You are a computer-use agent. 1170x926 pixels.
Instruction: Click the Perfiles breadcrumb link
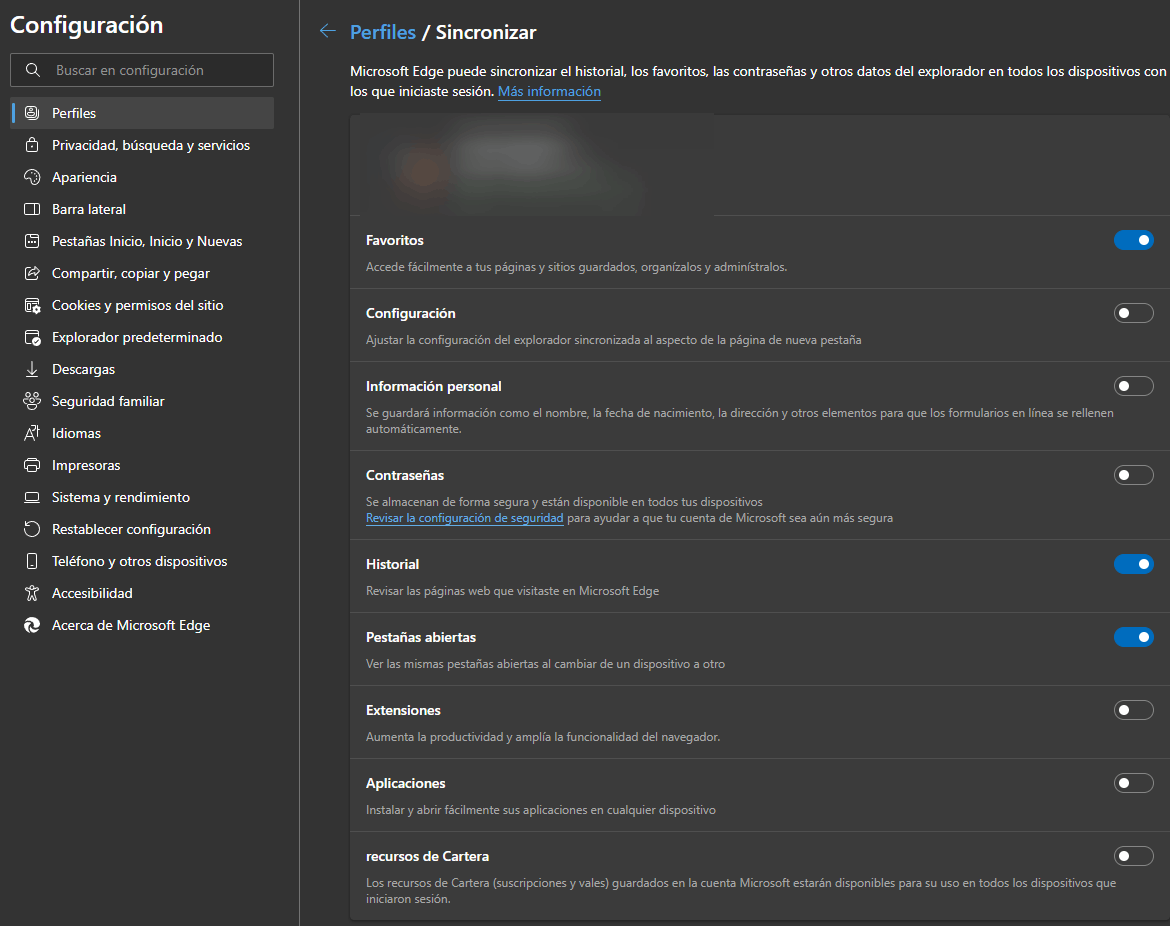(383, 32)
